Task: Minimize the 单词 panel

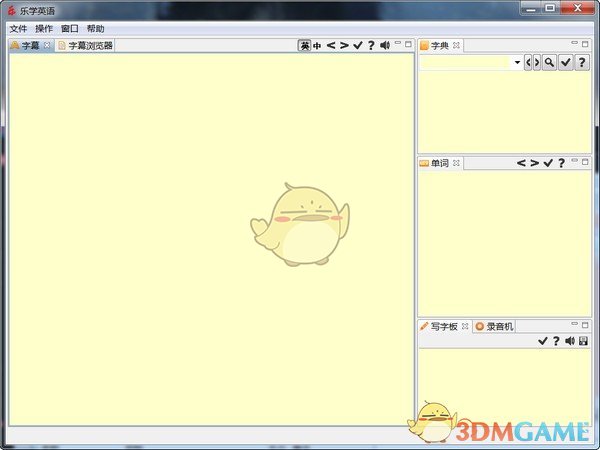Action: (x=574, y=161)
